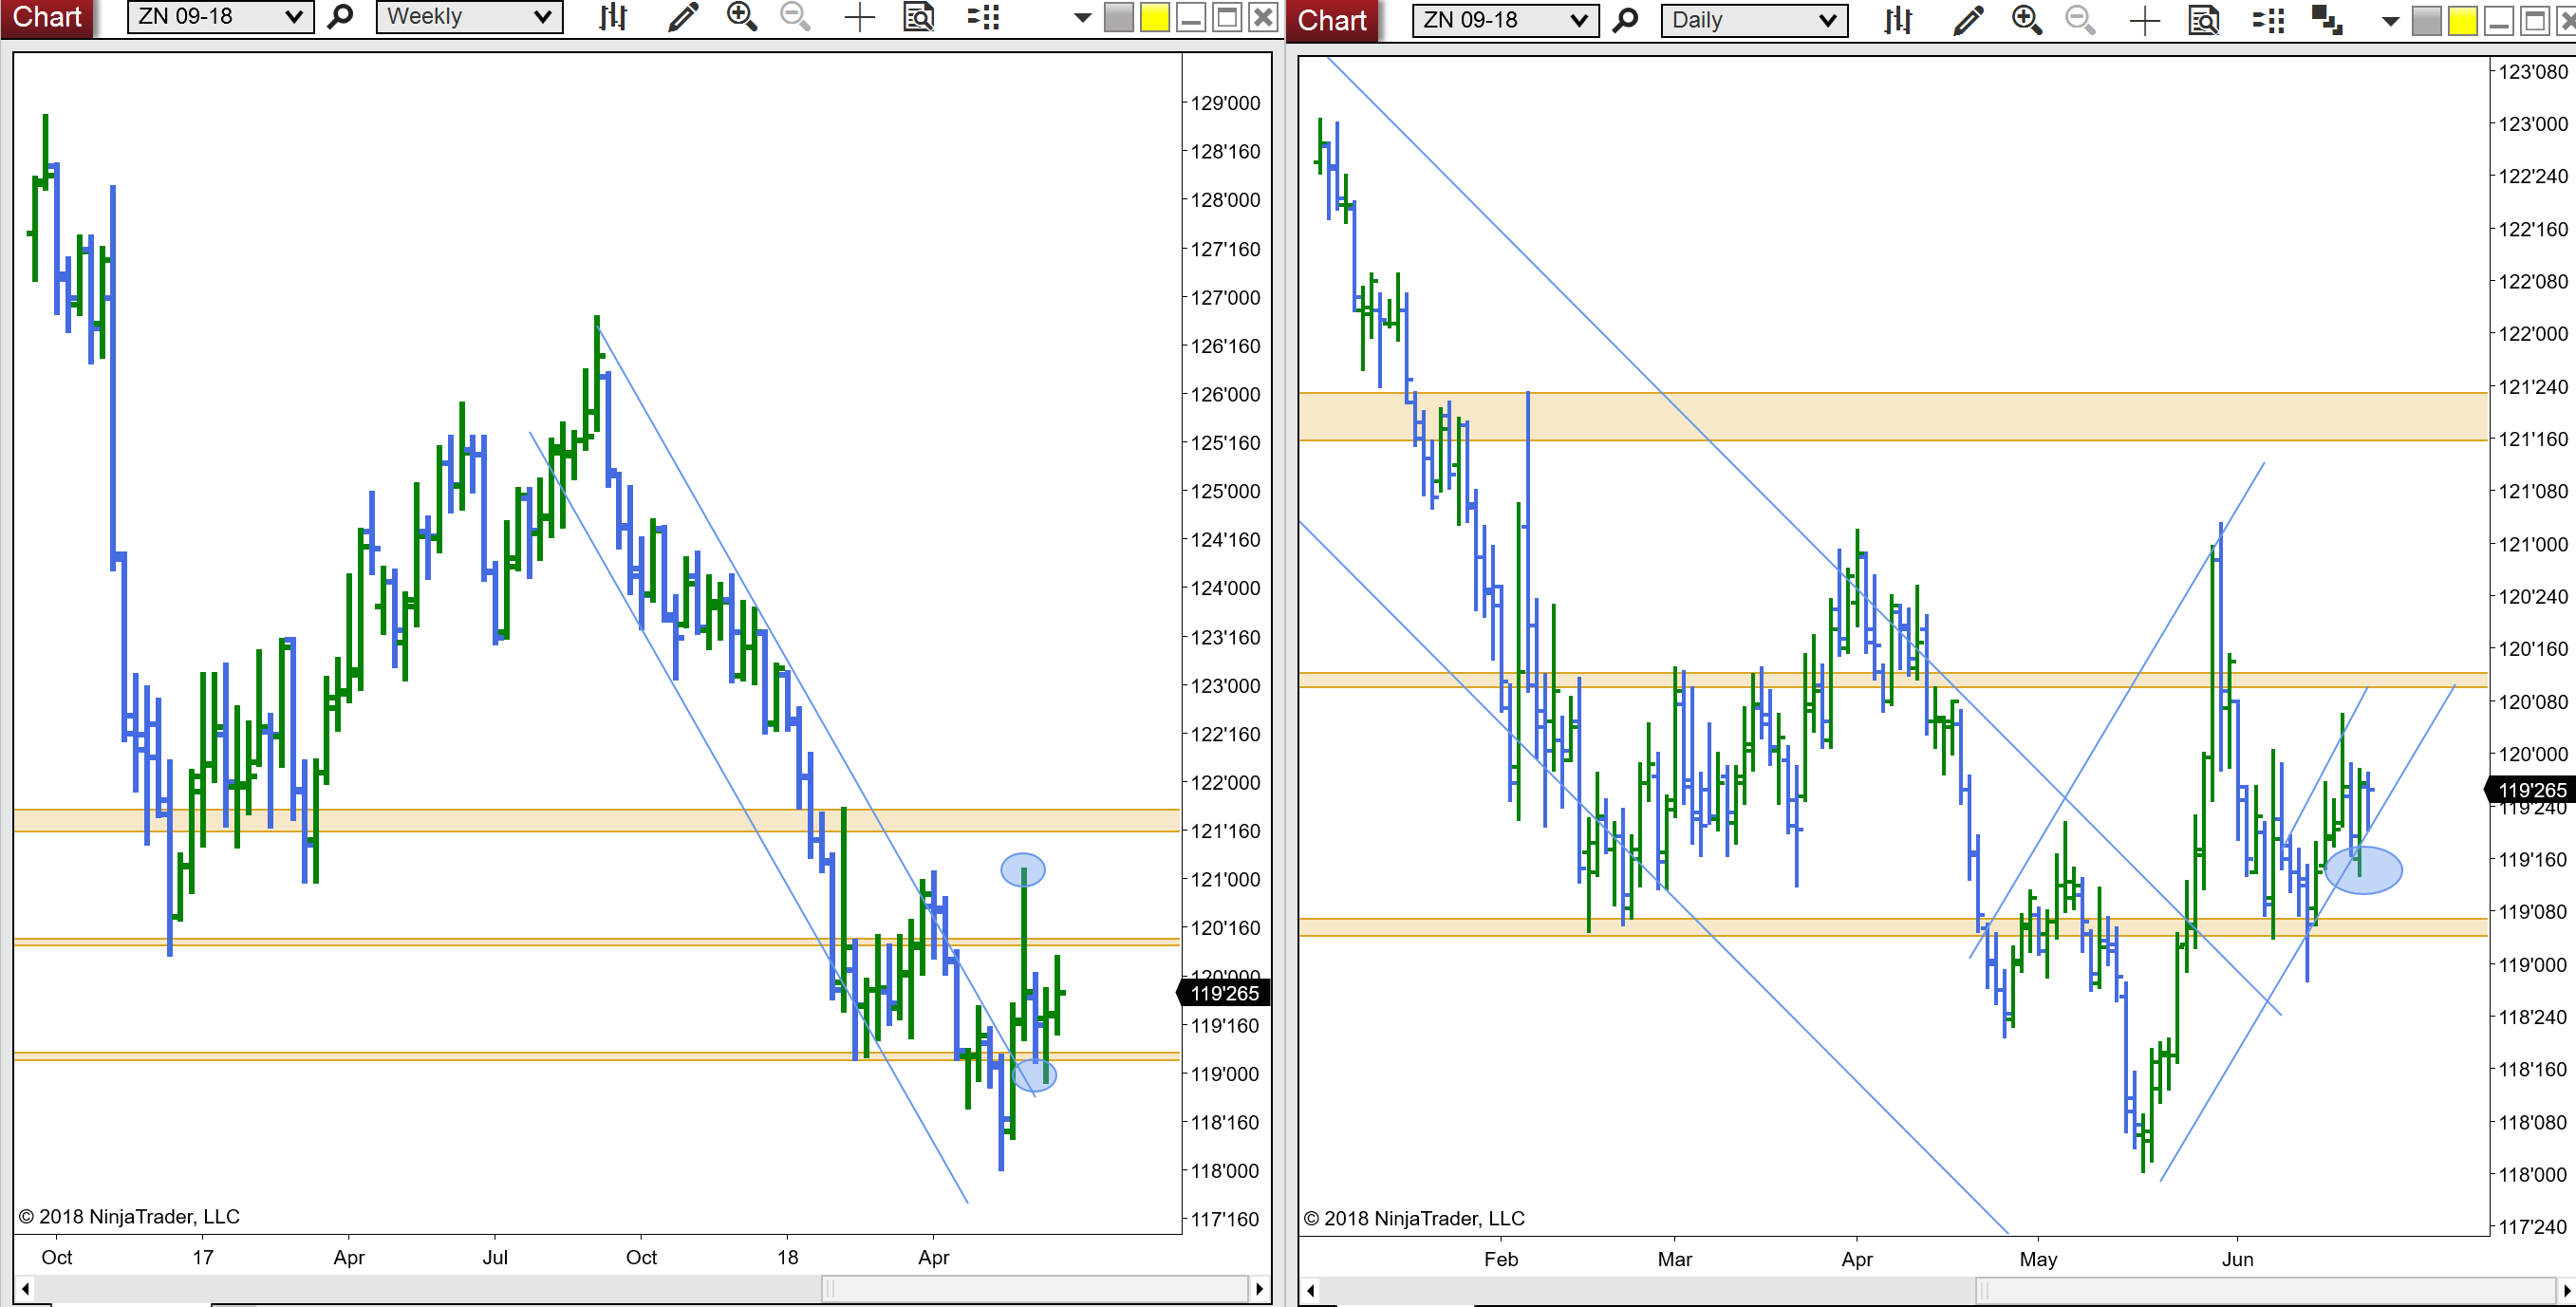Toggle crosshair cursor in Weekly chart
The image size is (2576, 1307).
click(x=859, y=17)
